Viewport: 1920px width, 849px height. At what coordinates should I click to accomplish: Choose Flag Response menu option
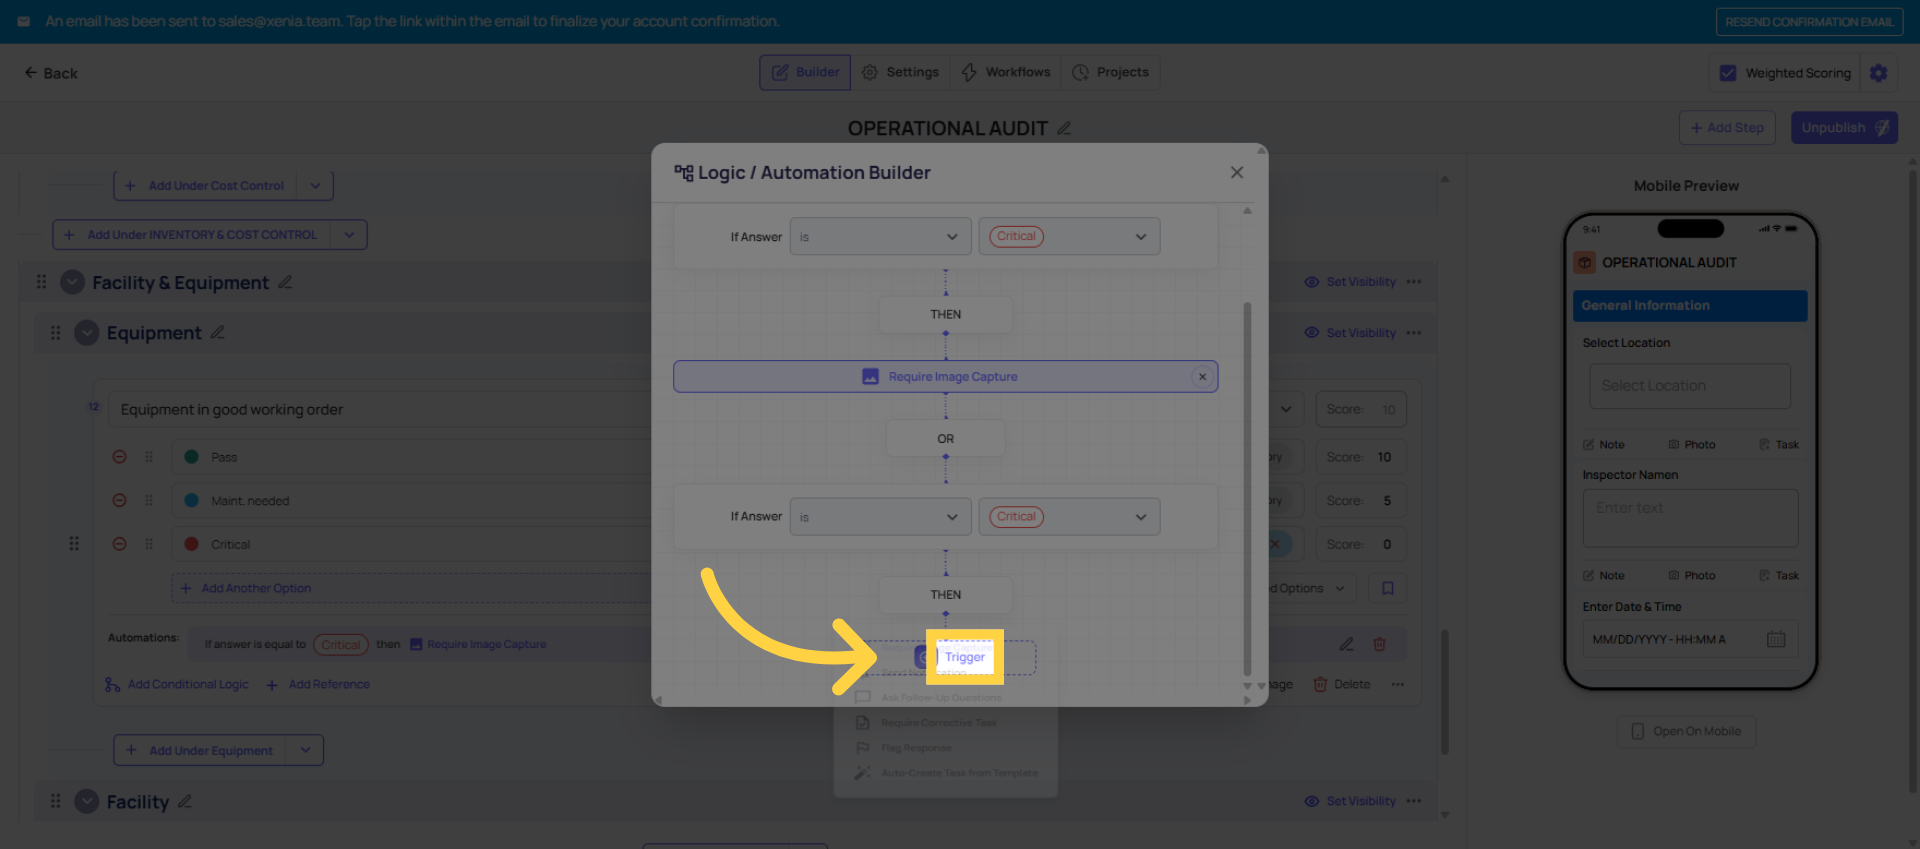916,748
